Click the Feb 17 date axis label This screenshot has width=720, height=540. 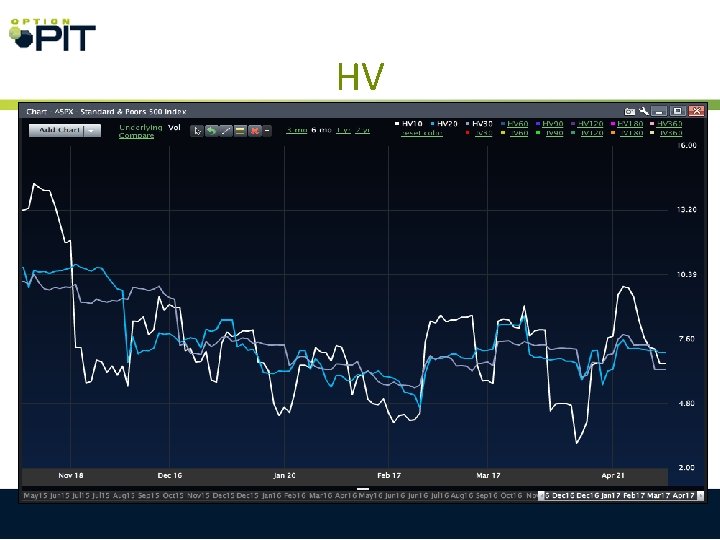[389, 475]
